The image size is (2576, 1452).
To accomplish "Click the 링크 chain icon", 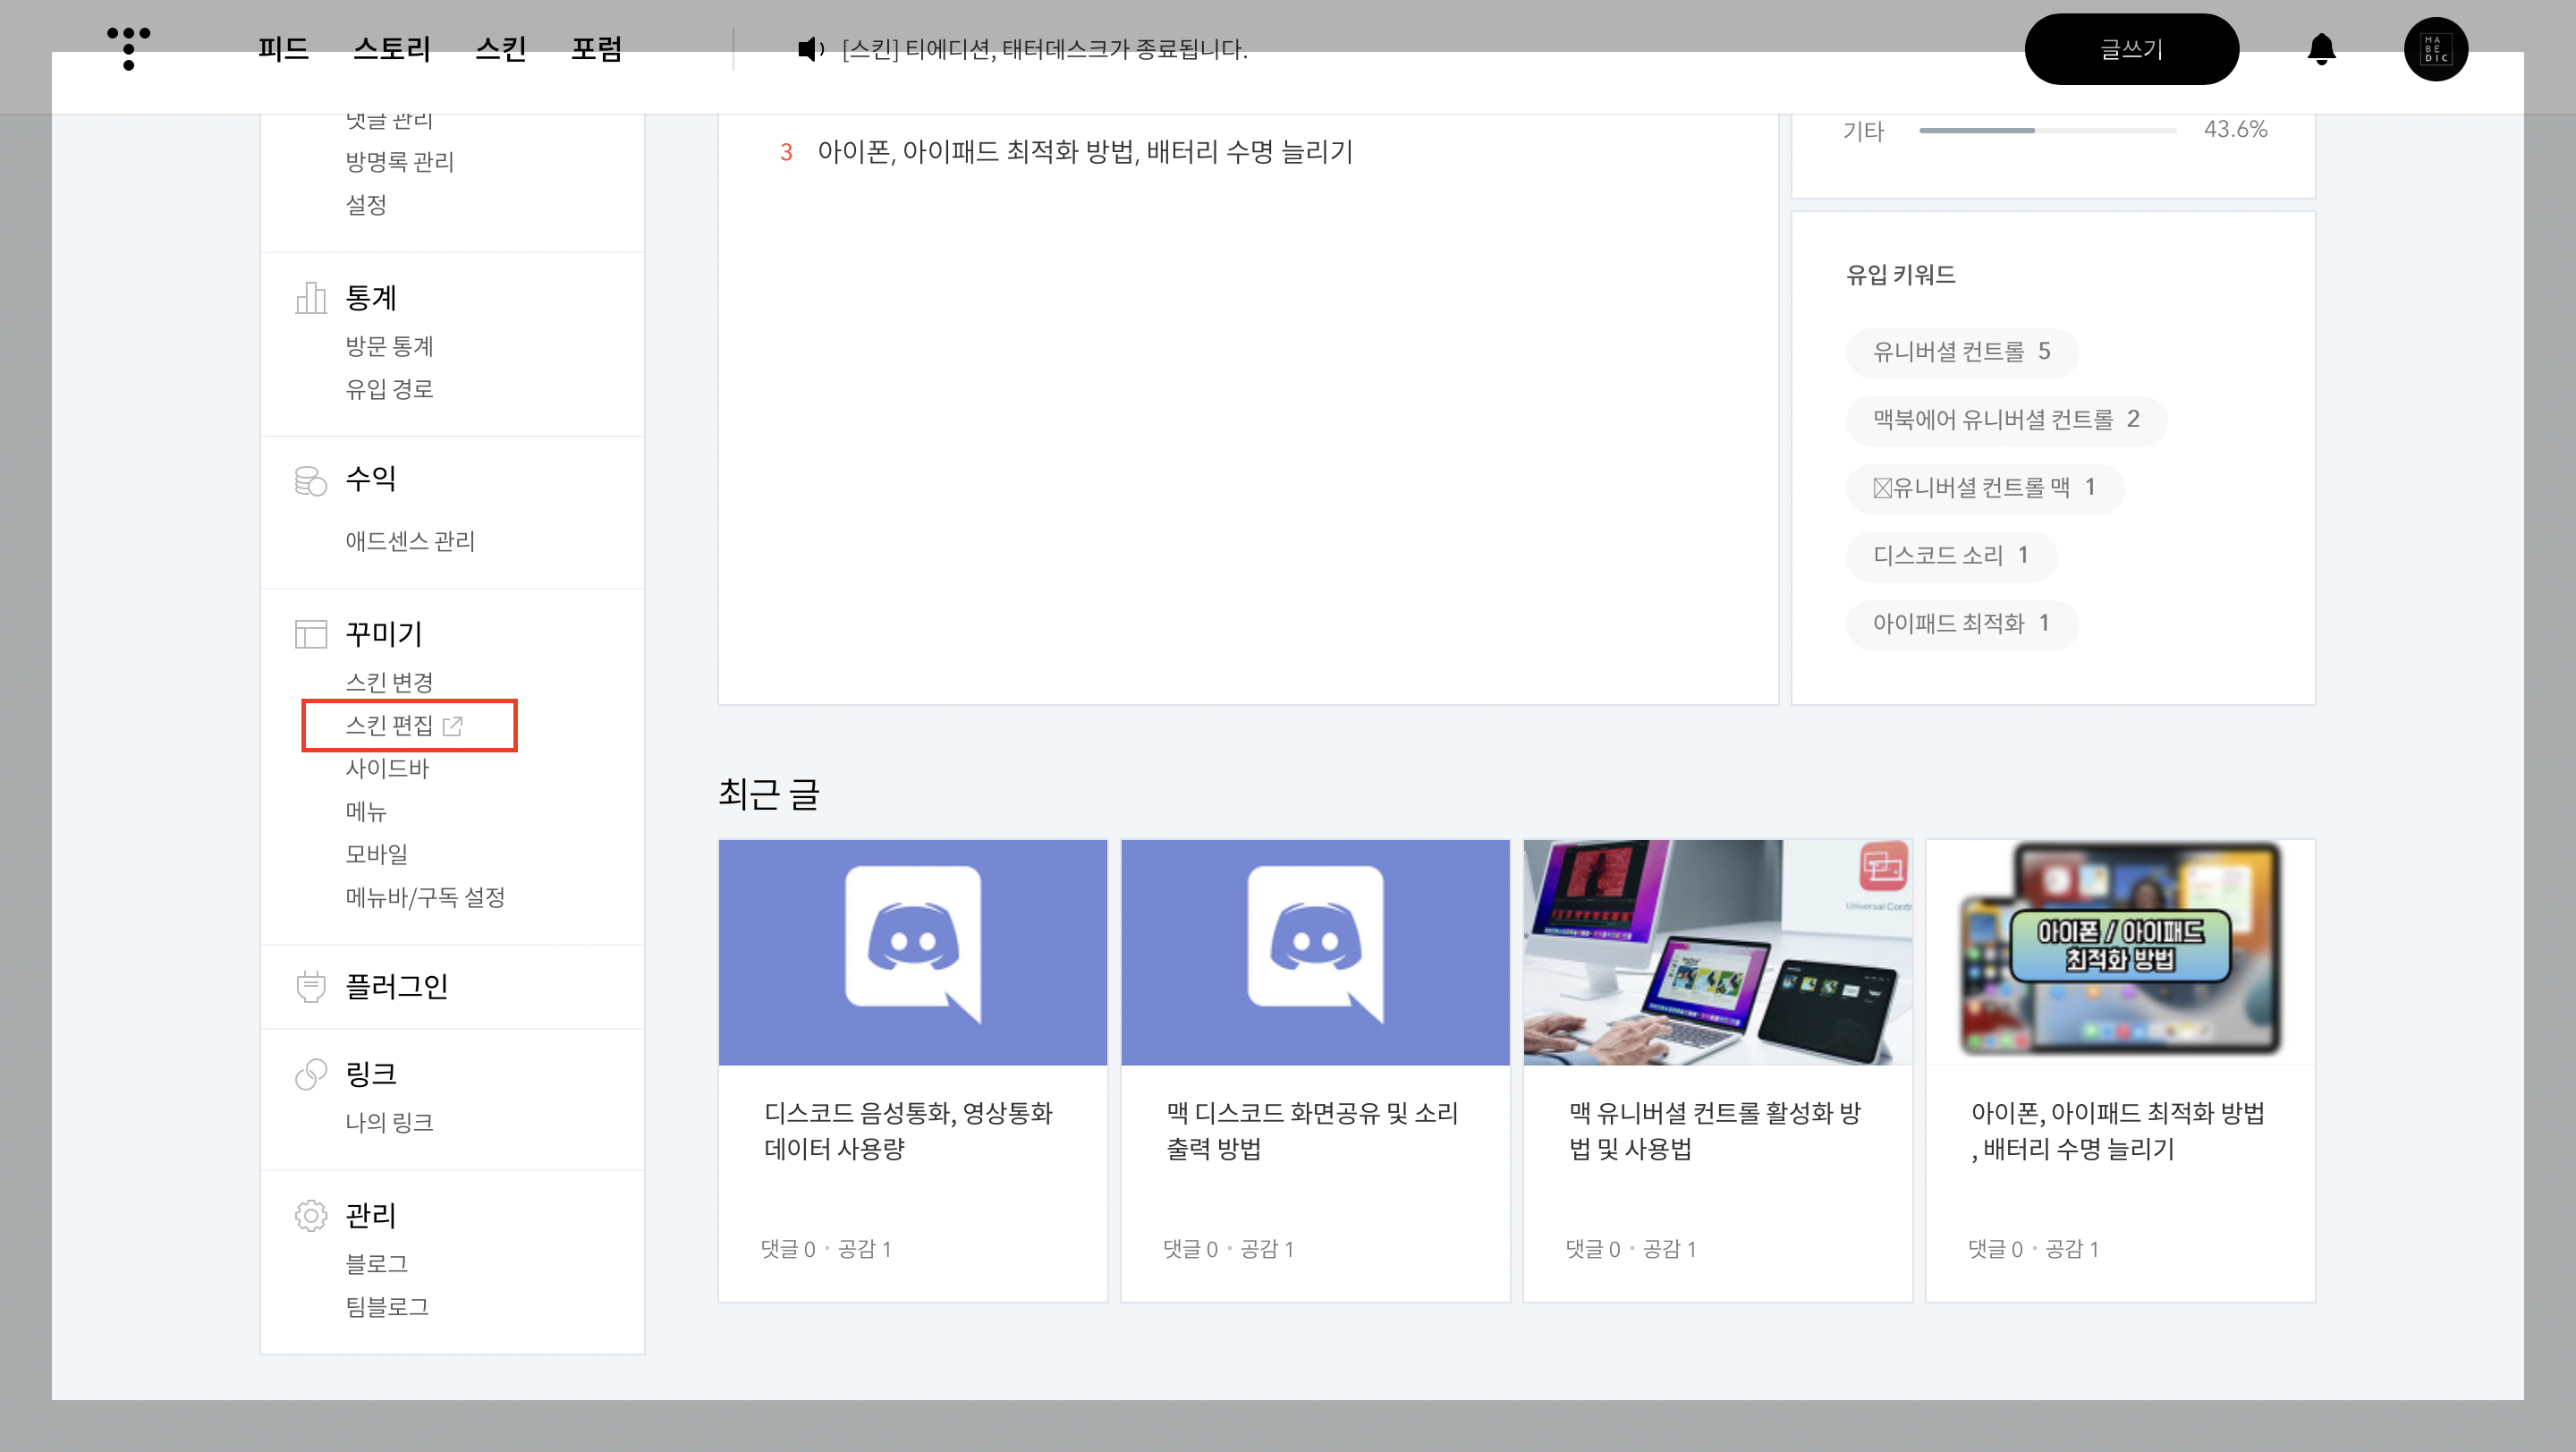I will [311, 1074].
